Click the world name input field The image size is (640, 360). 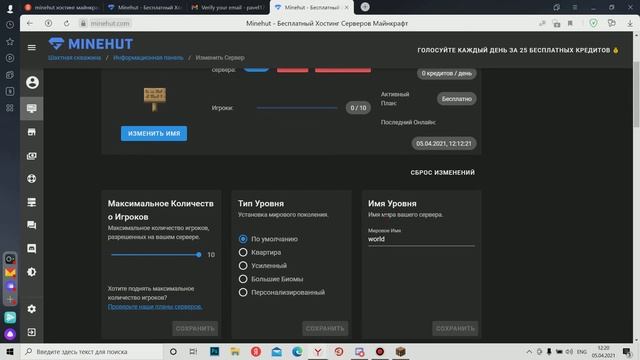tap(421, 239)
